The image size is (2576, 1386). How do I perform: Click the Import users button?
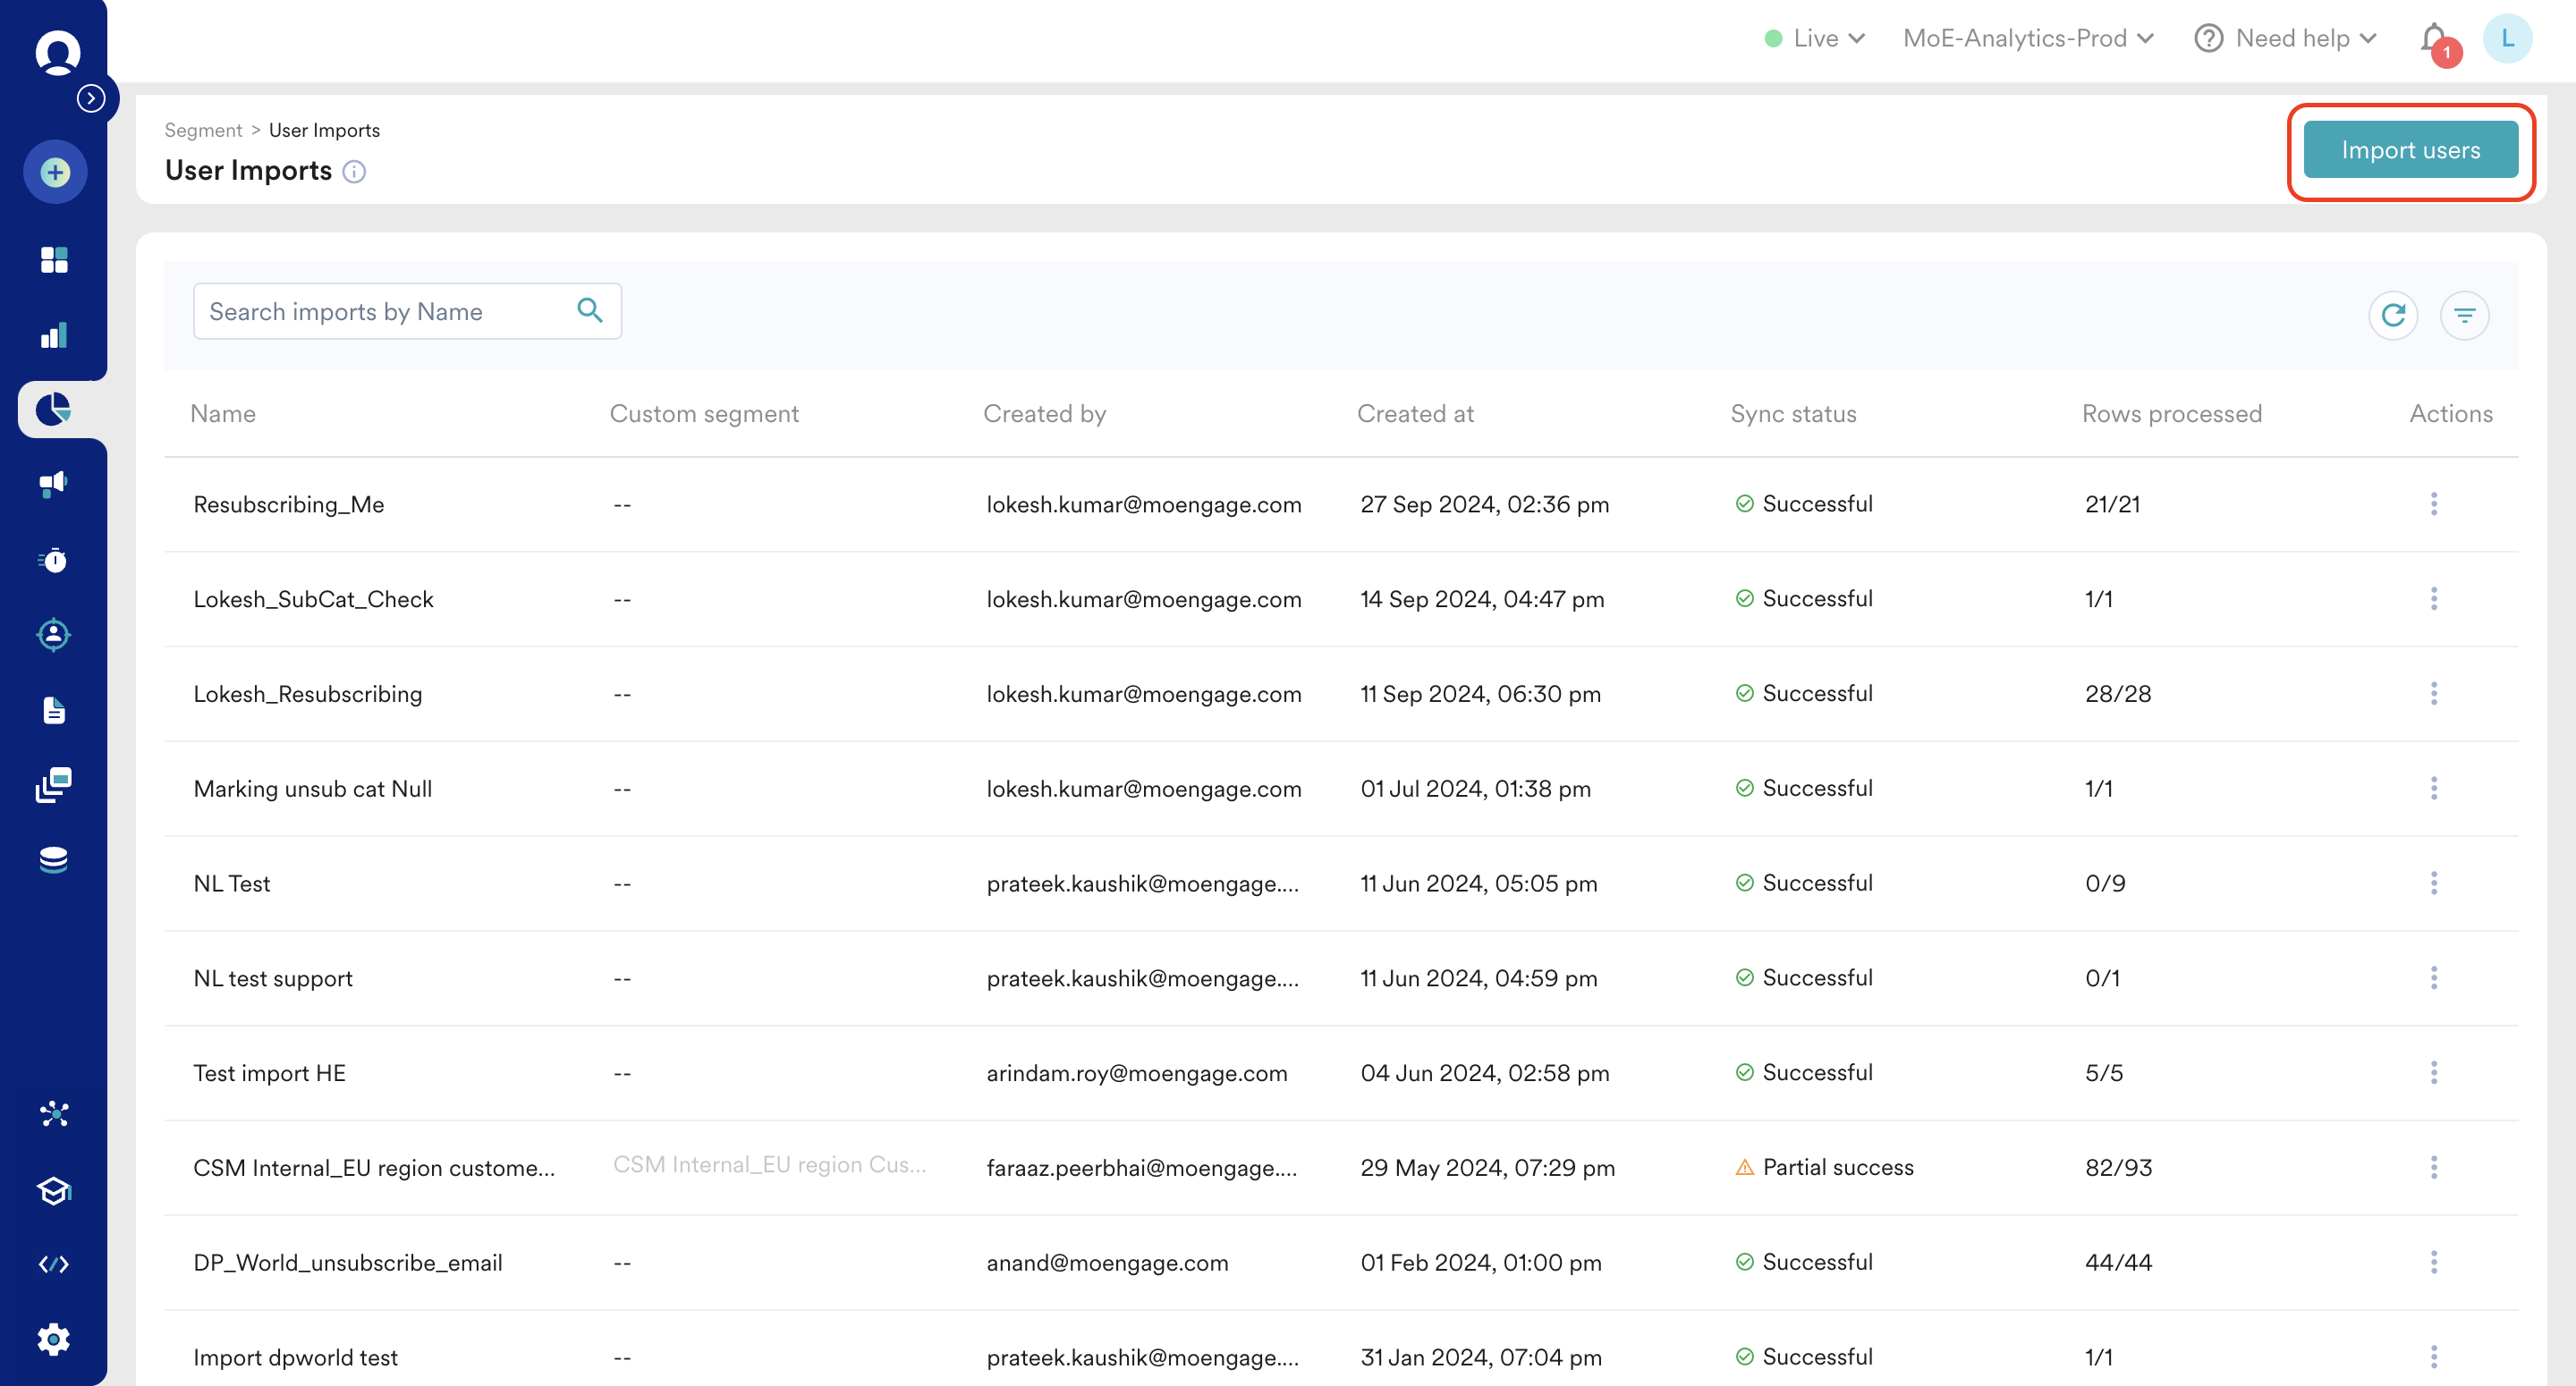click(x=2410, y=150)
